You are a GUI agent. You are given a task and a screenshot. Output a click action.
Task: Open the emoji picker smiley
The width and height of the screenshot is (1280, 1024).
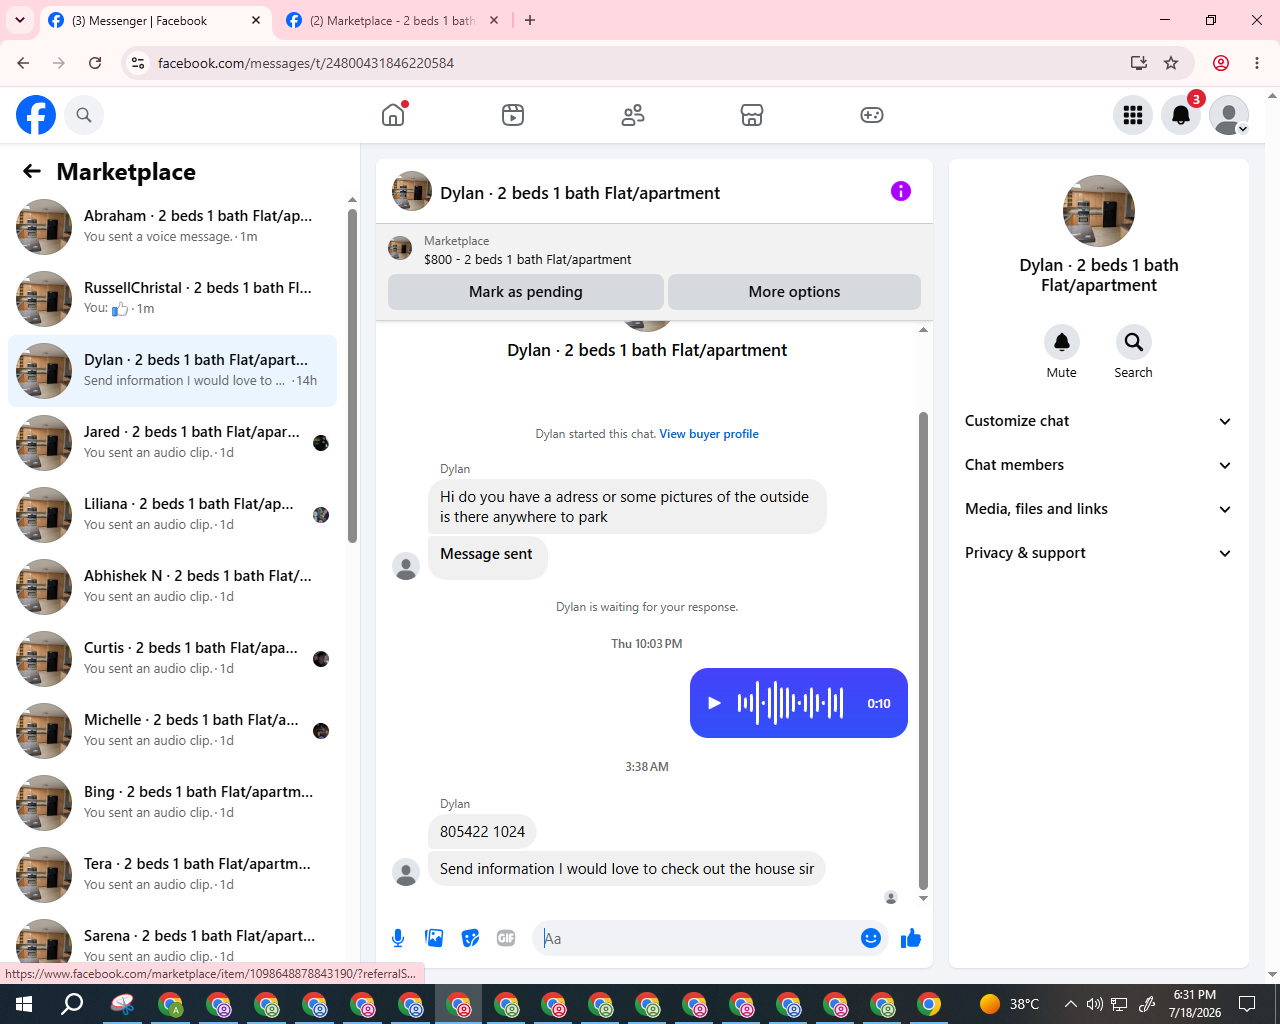click(x=871, y=938)
